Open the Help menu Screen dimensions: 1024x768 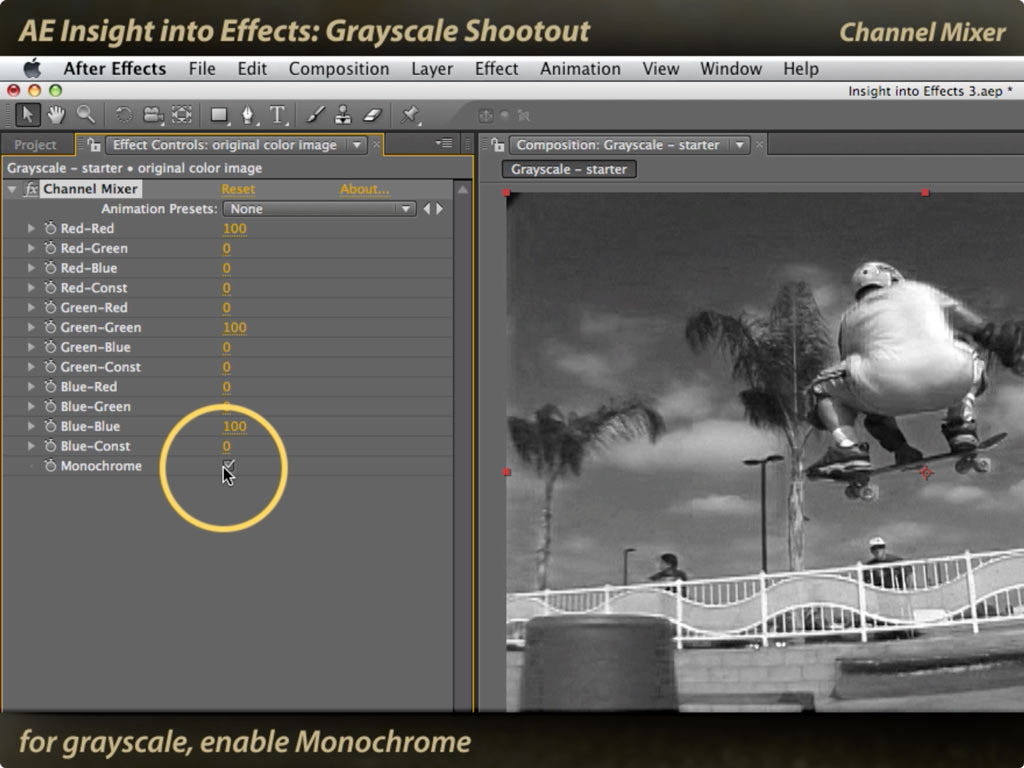coord(801,69)
